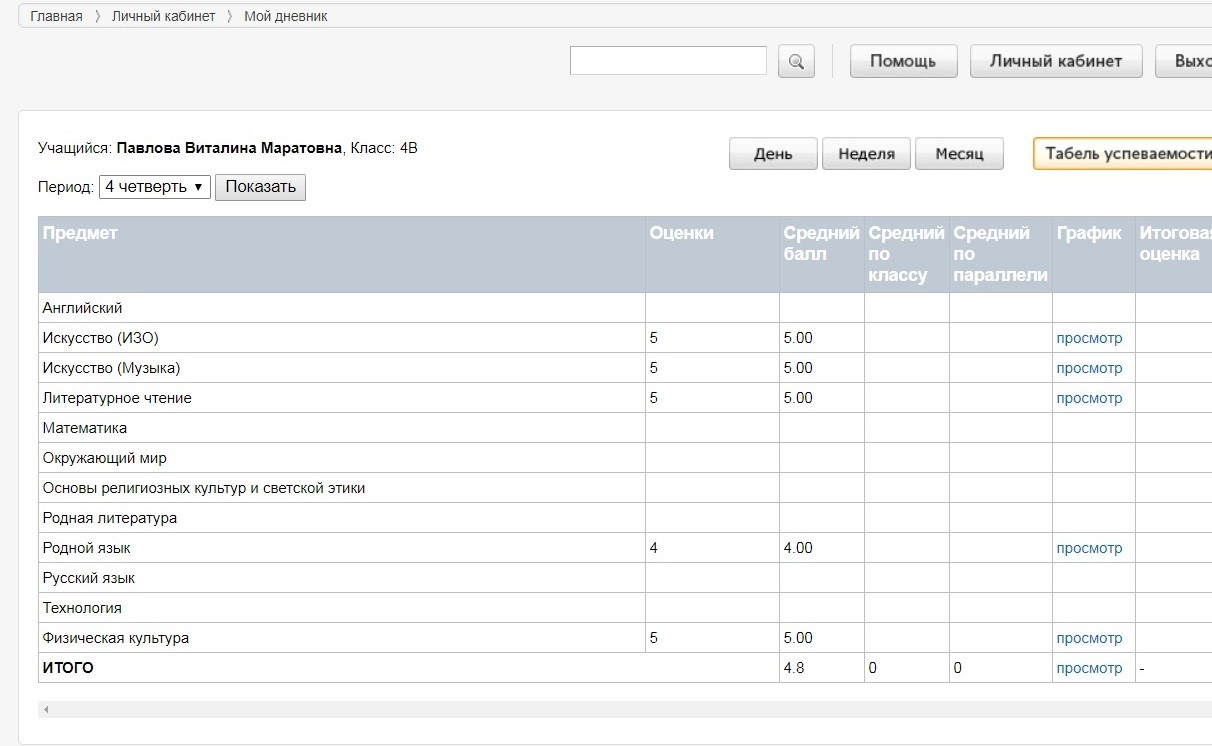1212x746 pixels.
Task: Click the search text field
Action: [x=668, y=61]
